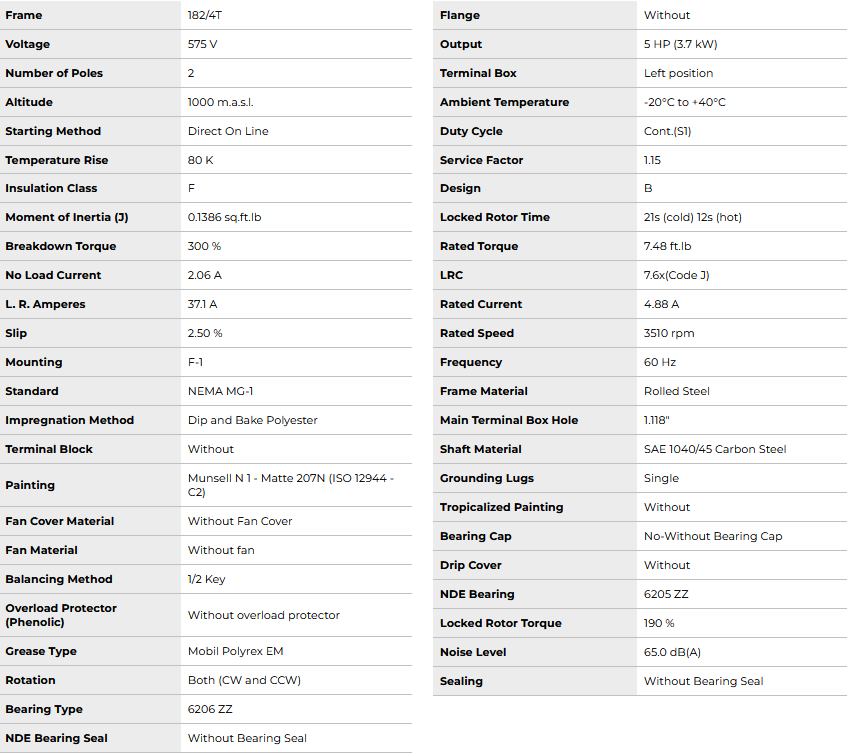Screen dimensions: 848x756
Task: Click the Rated Speed 3510 rpm value
Action: [x=668, y=333]
